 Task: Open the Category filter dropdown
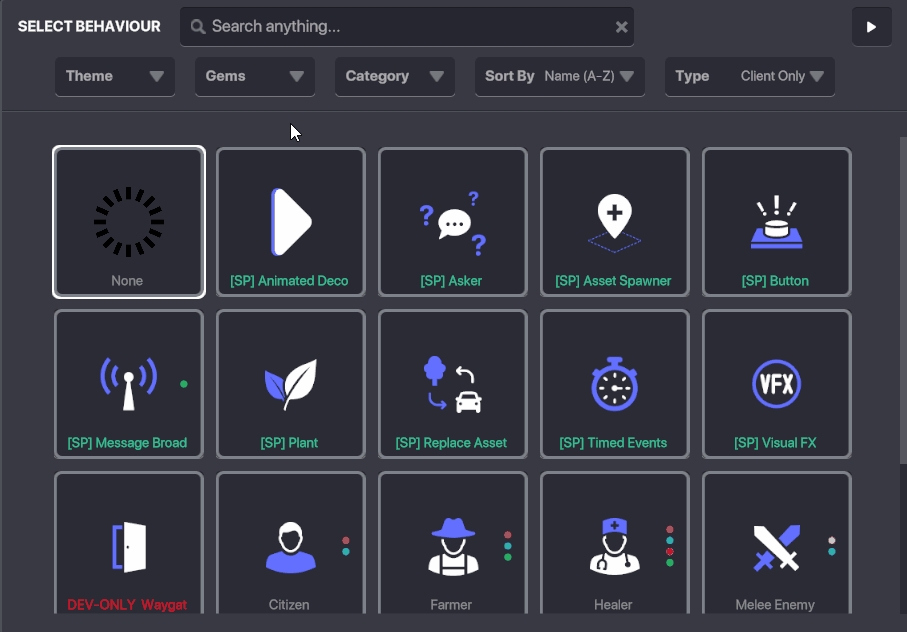tap(395, 76)
